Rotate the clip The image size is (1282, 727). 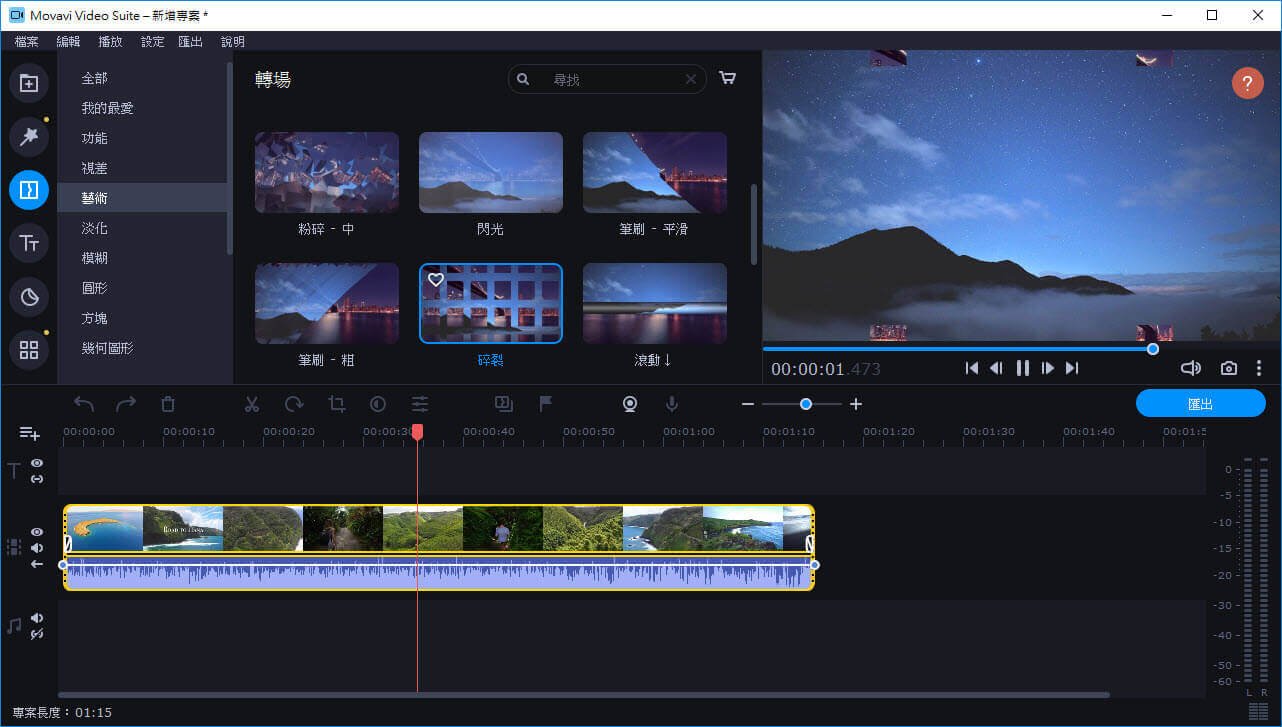pyautogui.click(x=294, y=404)
